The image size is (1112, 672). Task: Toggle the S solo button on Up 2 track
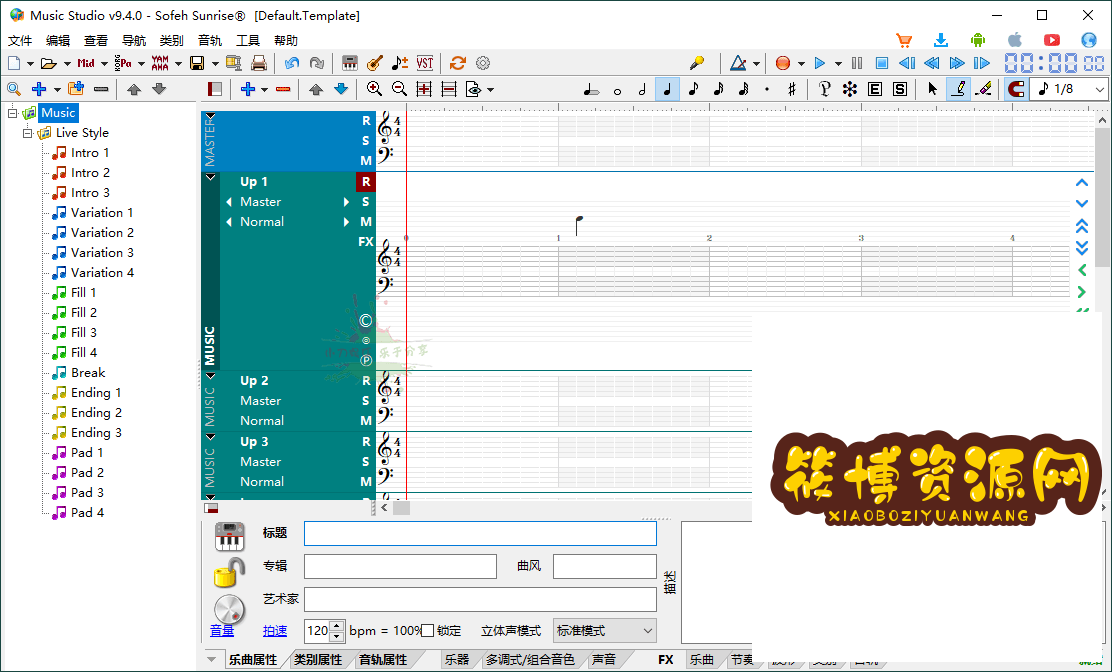click(x=366, y=401)
